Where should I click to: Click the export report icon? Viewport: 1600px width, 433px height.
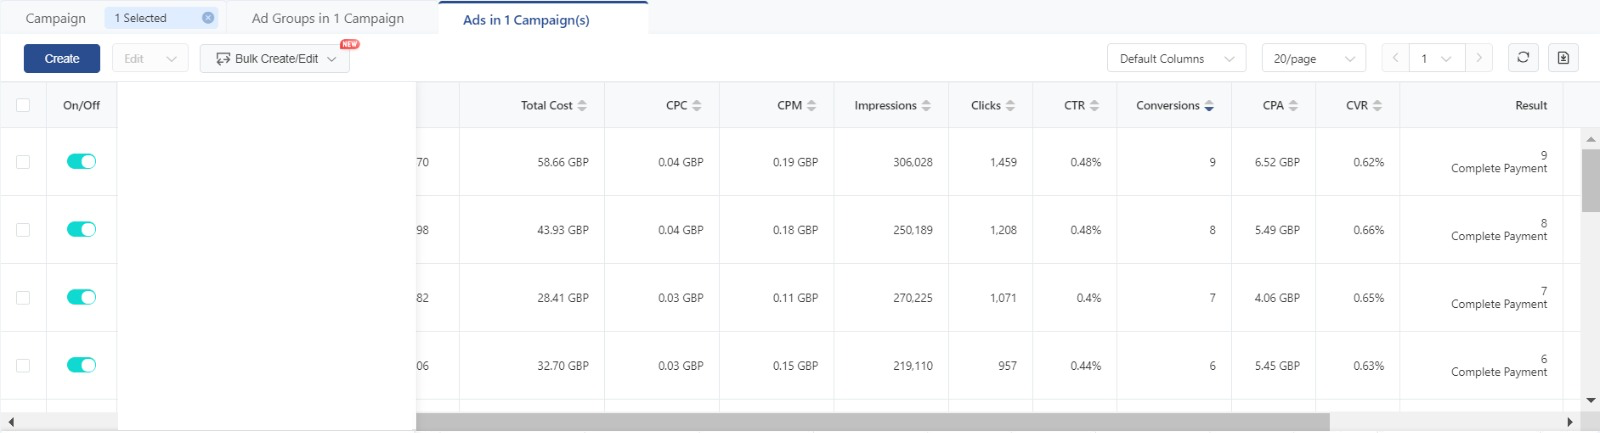pyautogui.click(x=1563, y=58)
